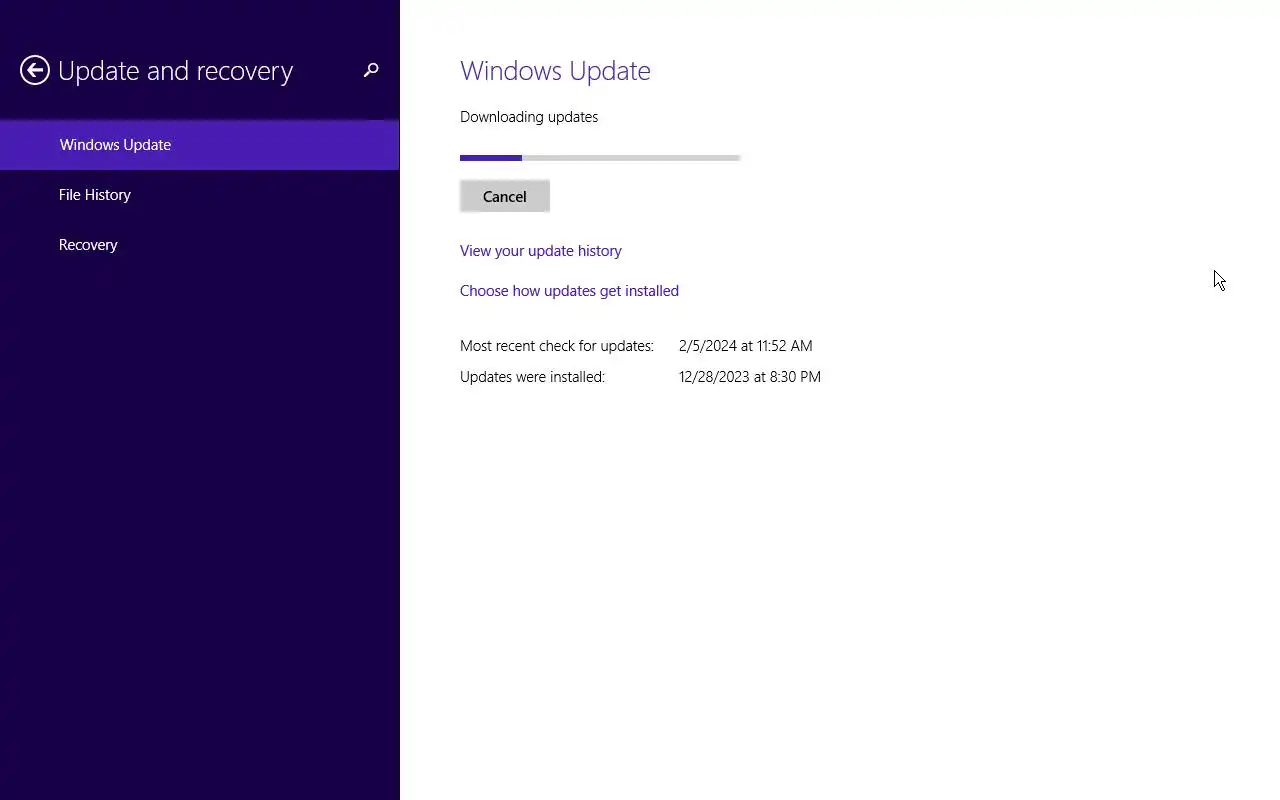Viewport: 1280px width, 800px height.
Task: Click the 2/5/2024 at 11:52 AM value
Action: pyautogui.click(x=745, y=346)
